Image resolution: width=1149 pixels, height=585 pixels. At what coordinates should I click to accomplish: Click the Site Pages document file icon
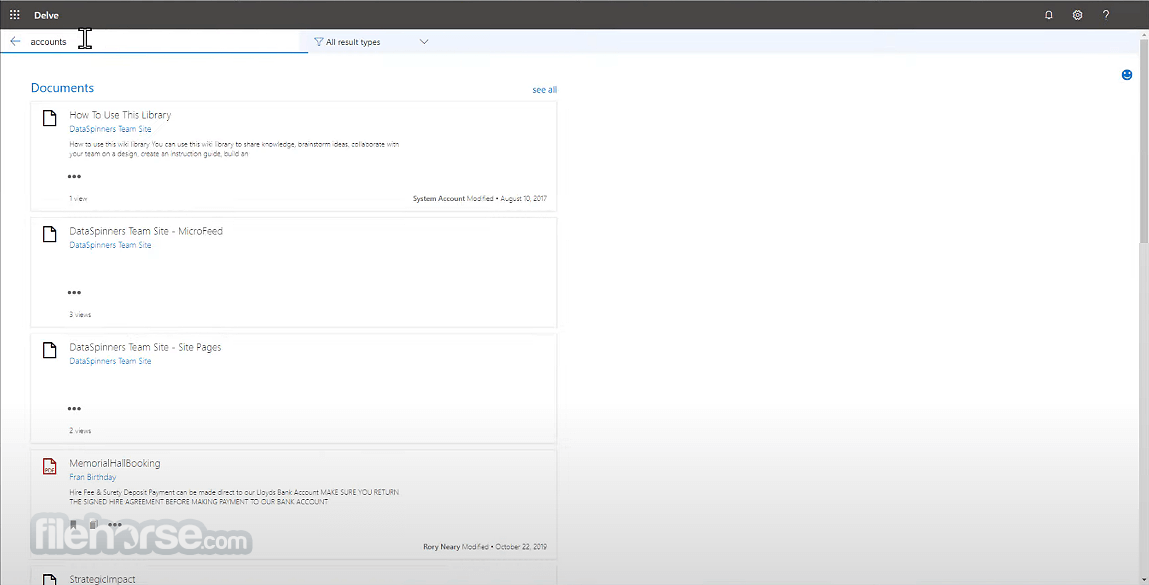49,350
